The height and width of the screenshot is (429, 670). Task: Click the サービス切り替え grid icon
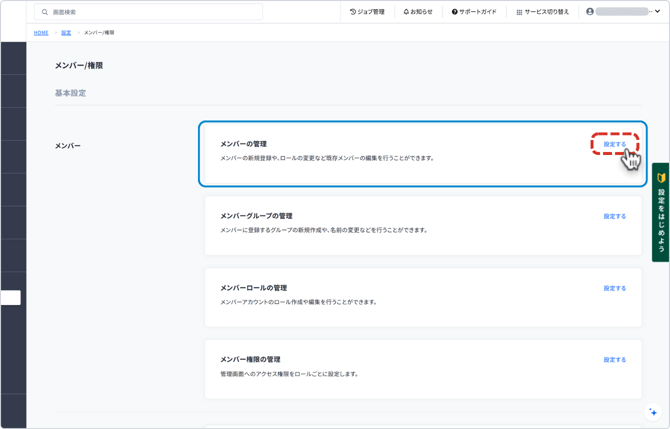(519, 12)
